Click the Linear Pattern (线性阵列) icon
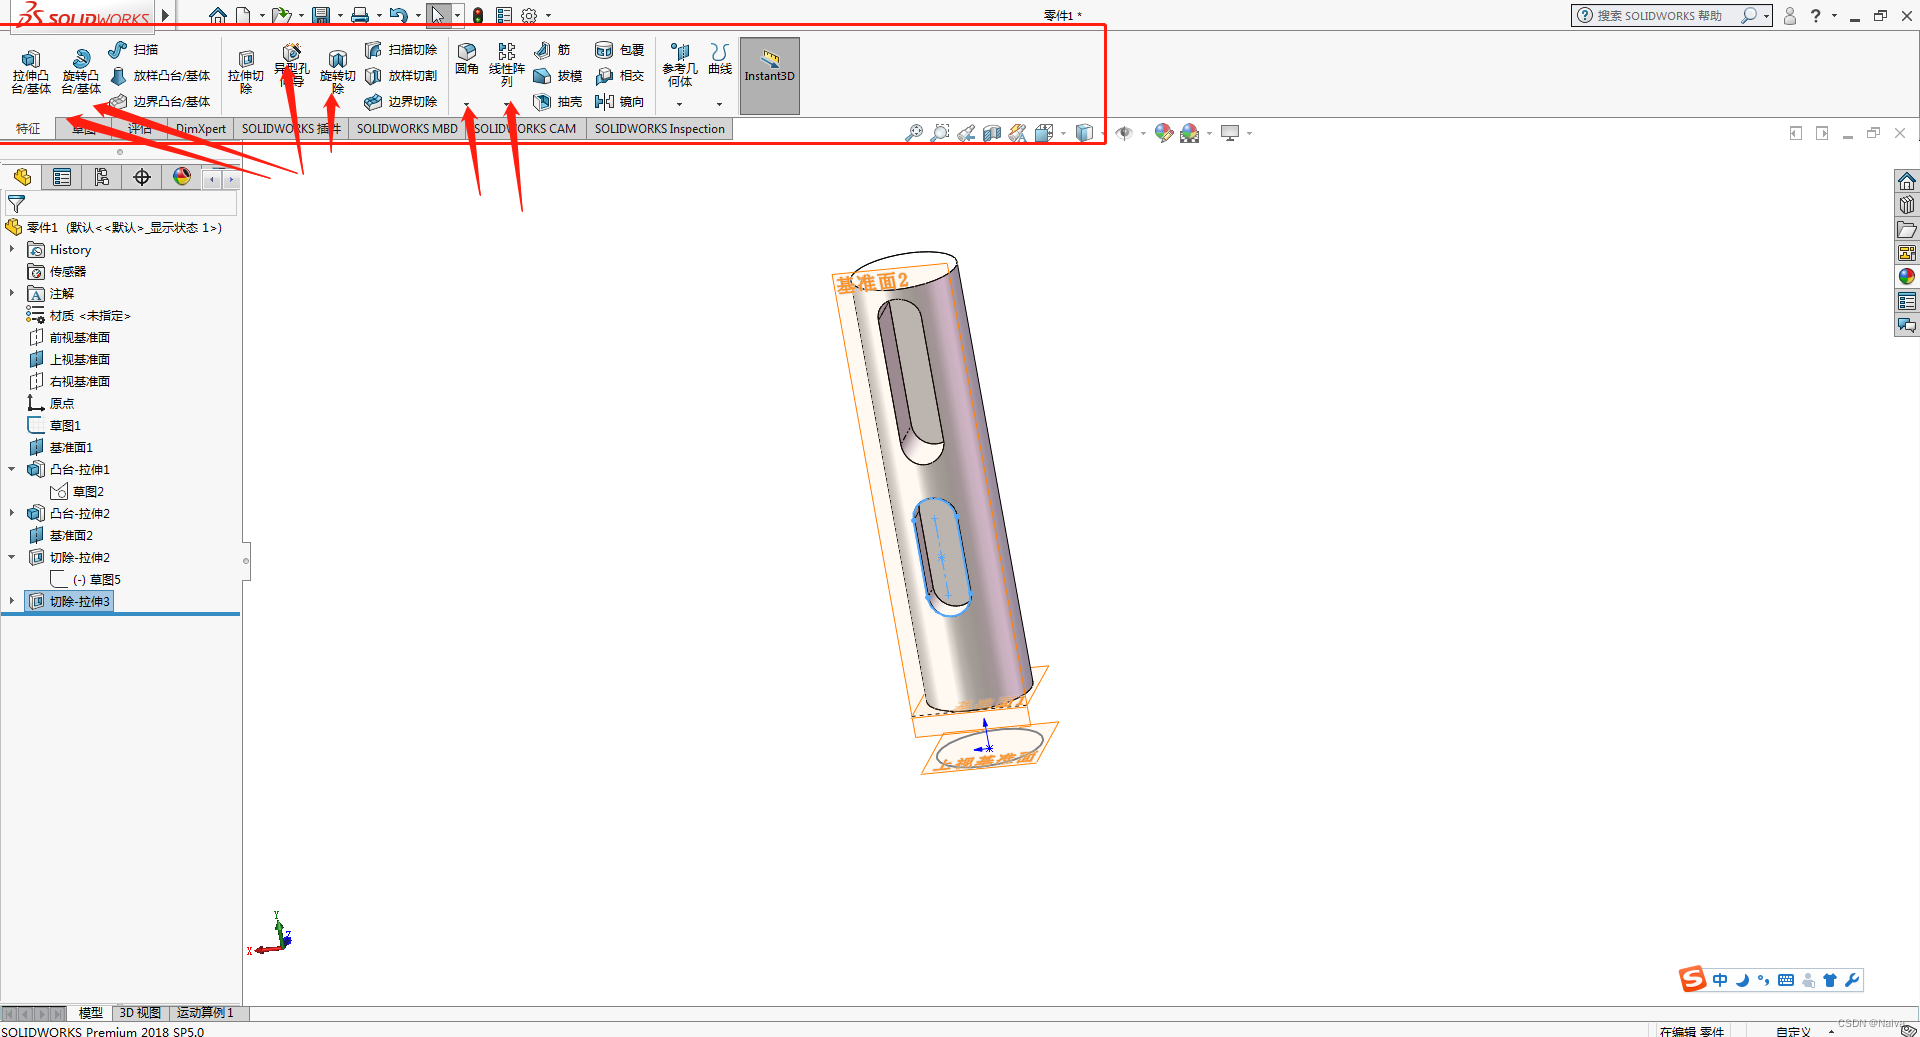Screen dimensions: 1920x1037 [506, 51]
